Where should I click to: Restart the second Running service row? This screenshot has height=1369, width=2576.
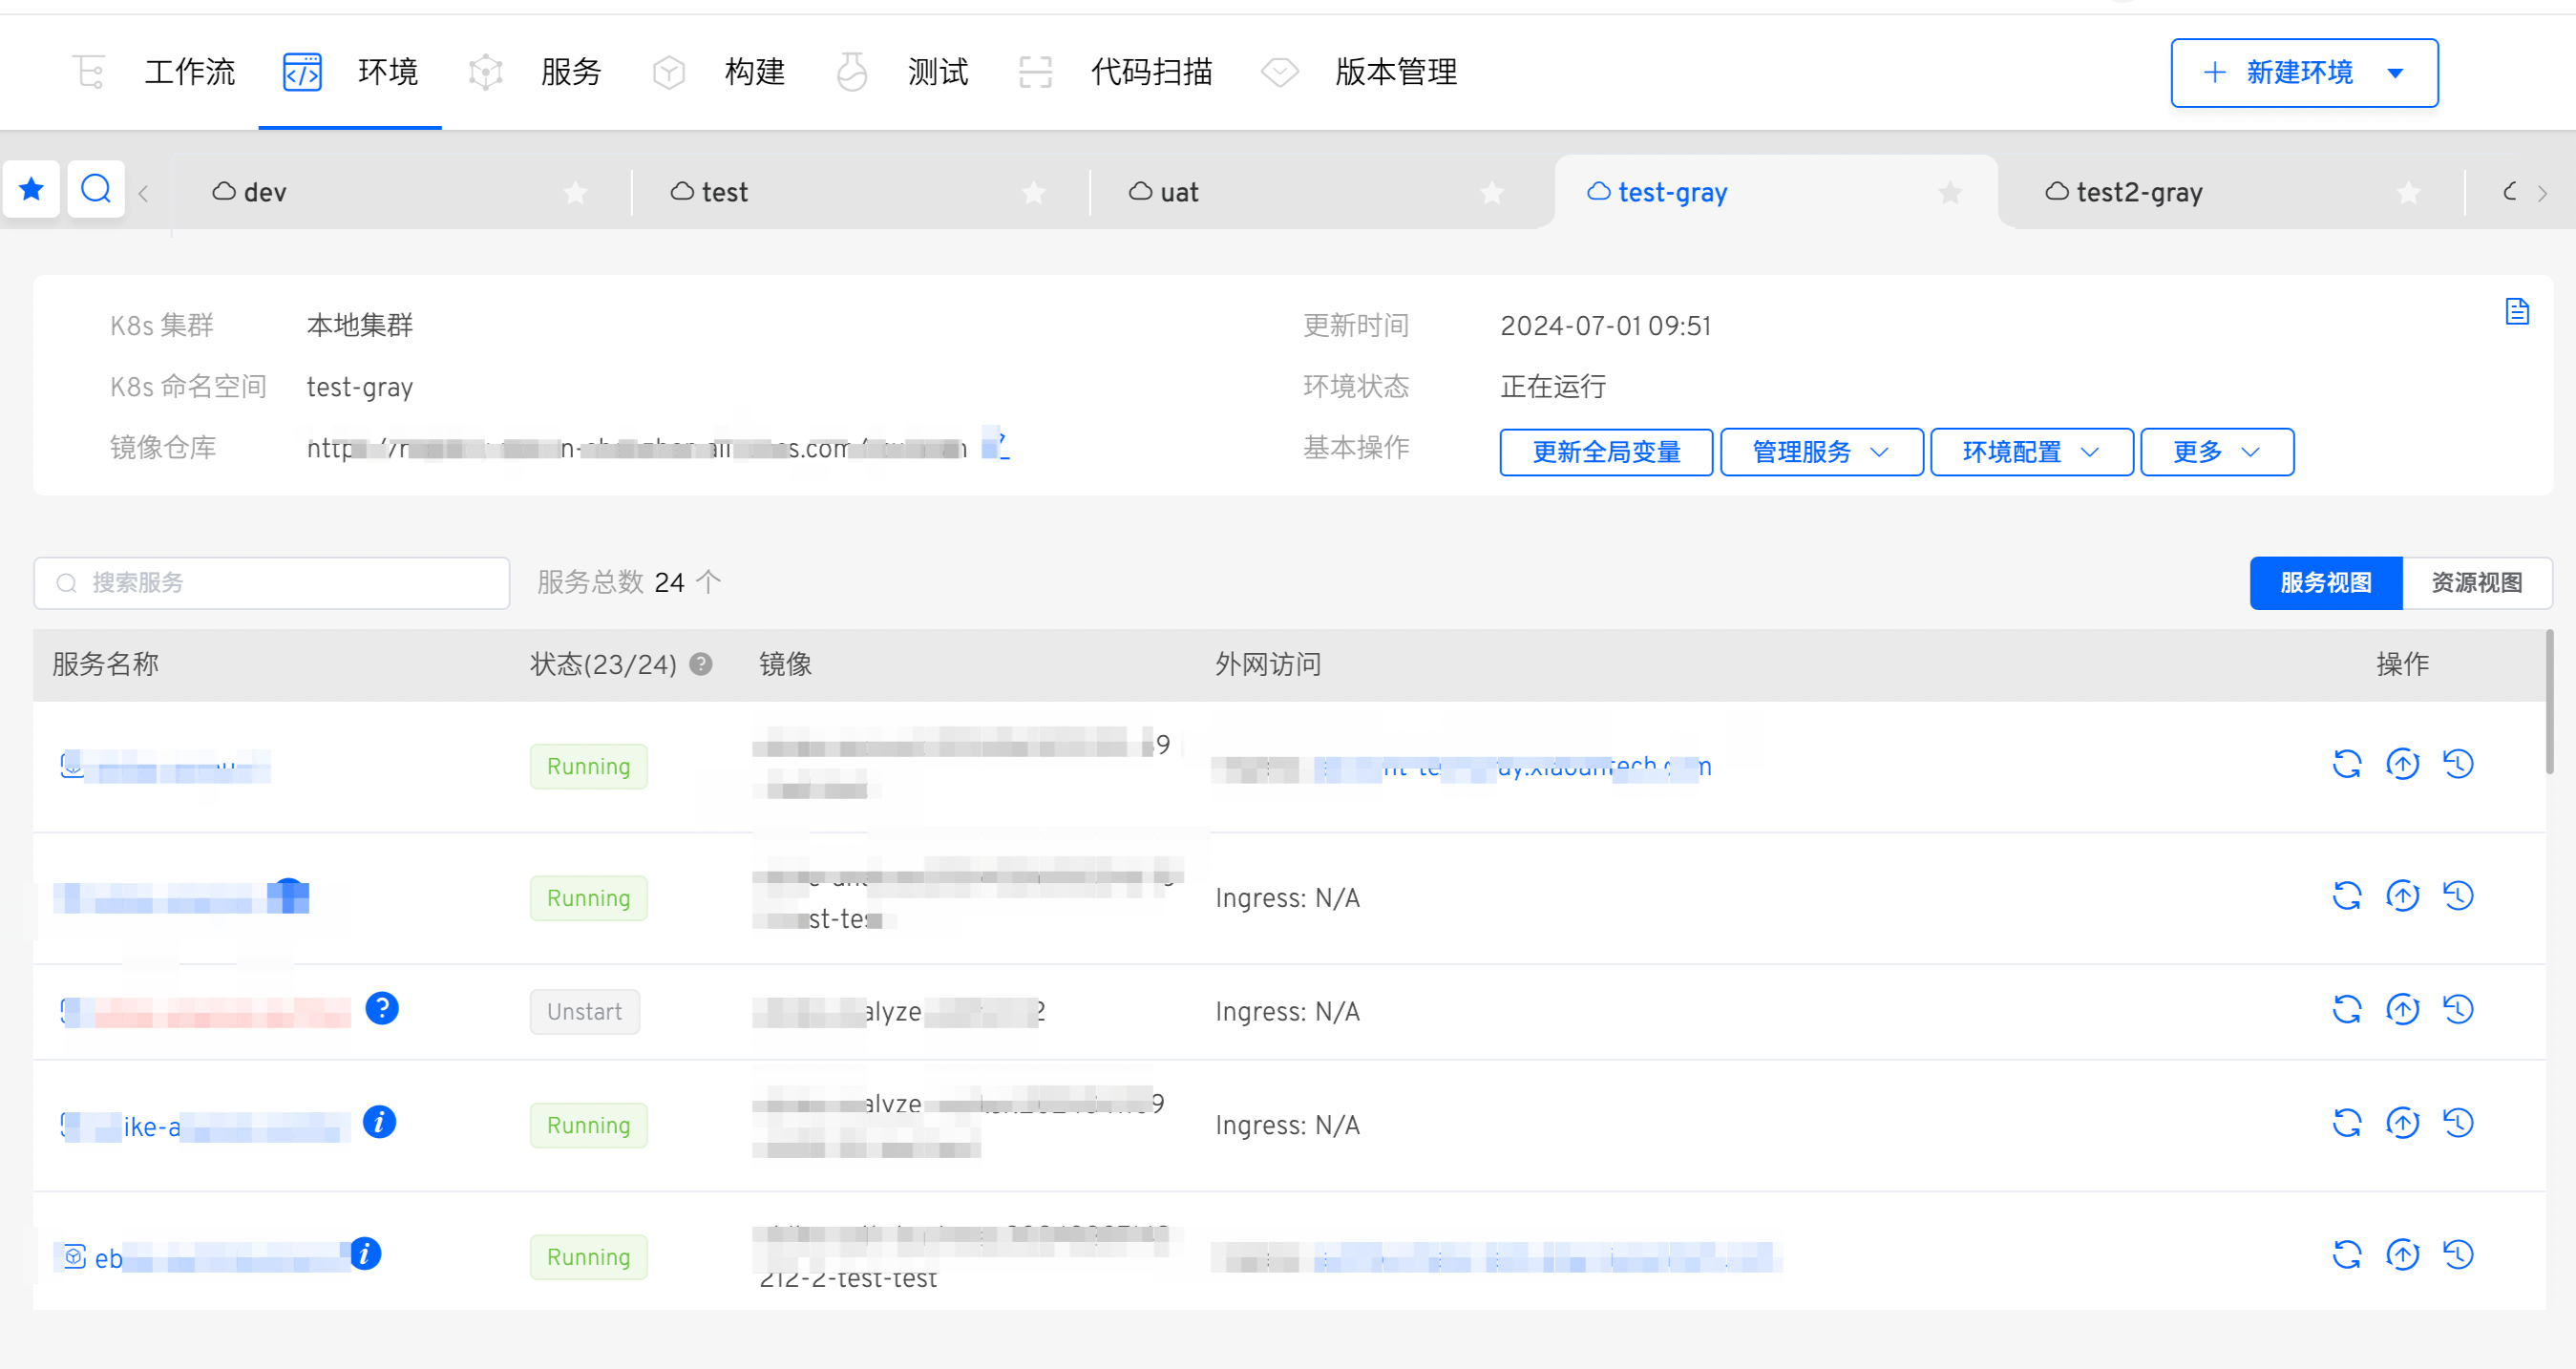(x=2346, y=895)
